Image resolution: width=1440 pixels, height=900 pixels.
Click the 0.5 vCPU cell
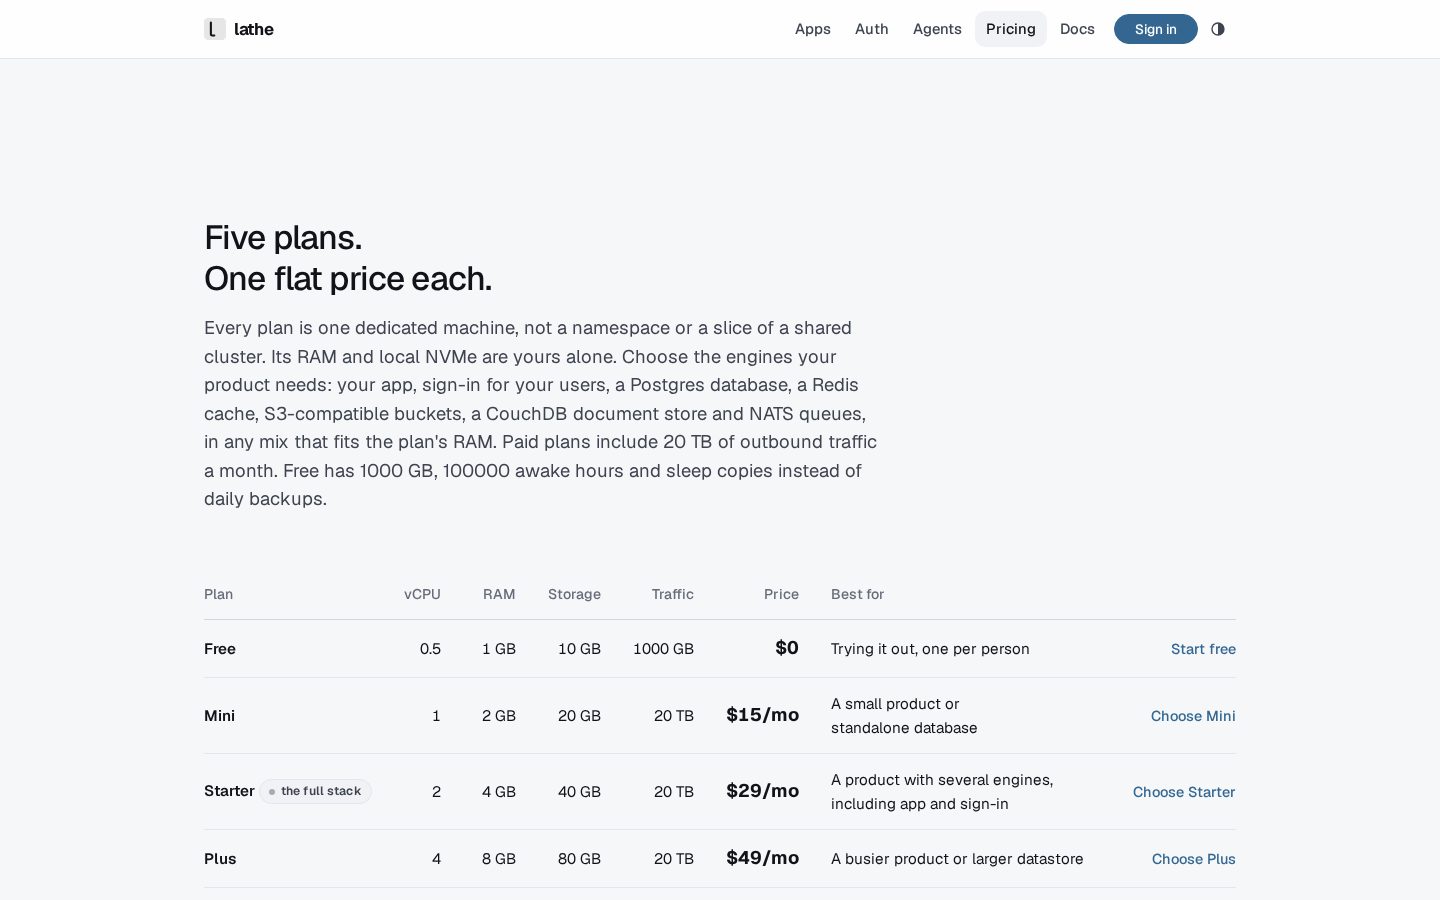pos(430,649)
